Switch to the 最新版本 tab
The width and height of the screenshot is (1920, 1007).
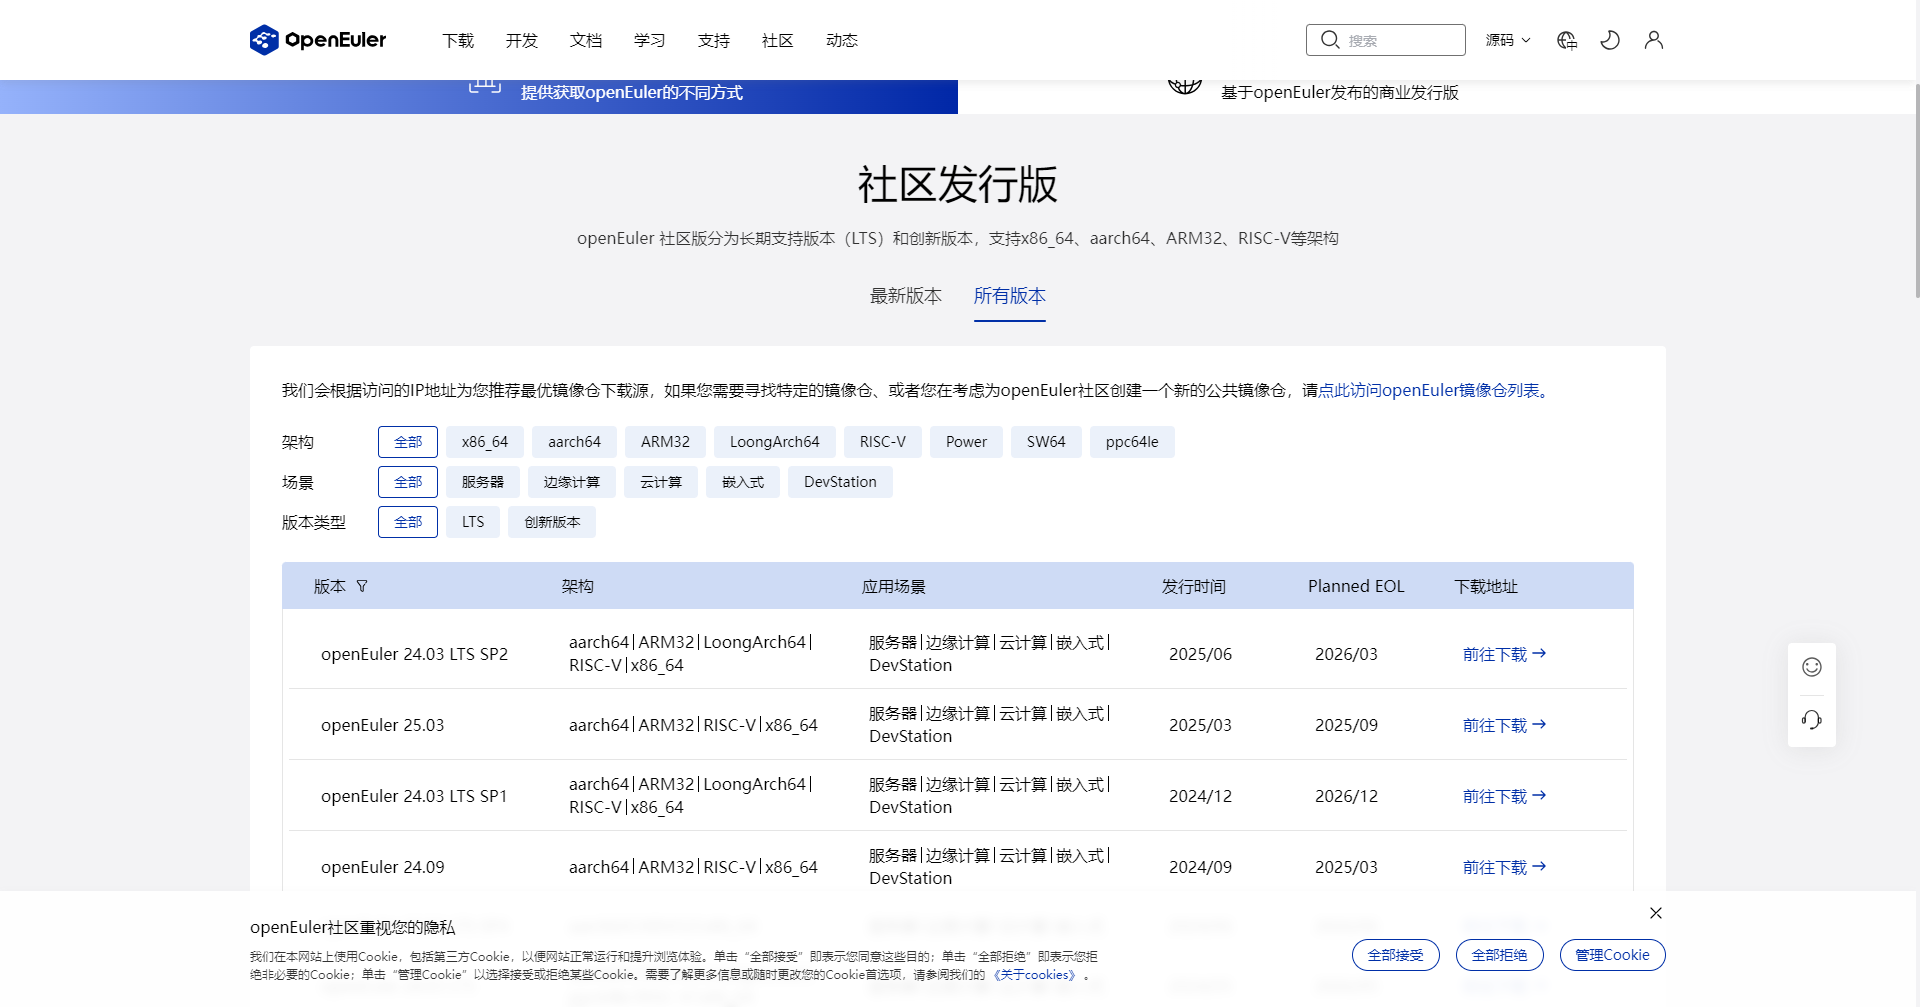coord(905,296)
